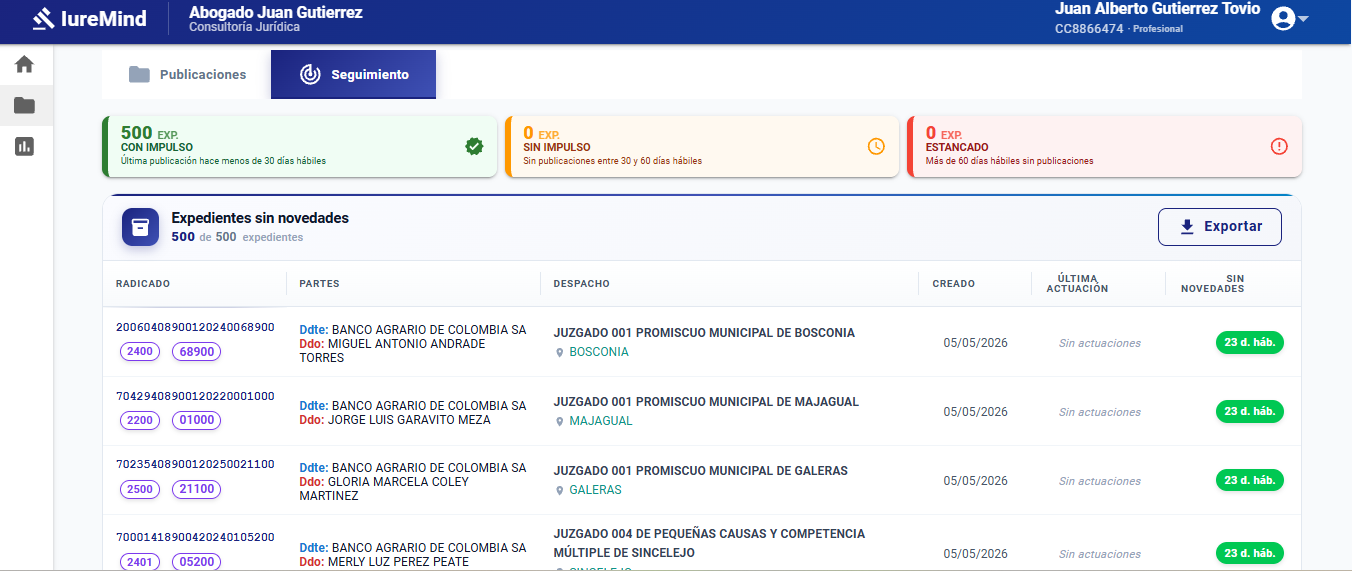The image size is (1352, 571).
Task: Sort by DESPACHO column header
Action: pos(581,284)
